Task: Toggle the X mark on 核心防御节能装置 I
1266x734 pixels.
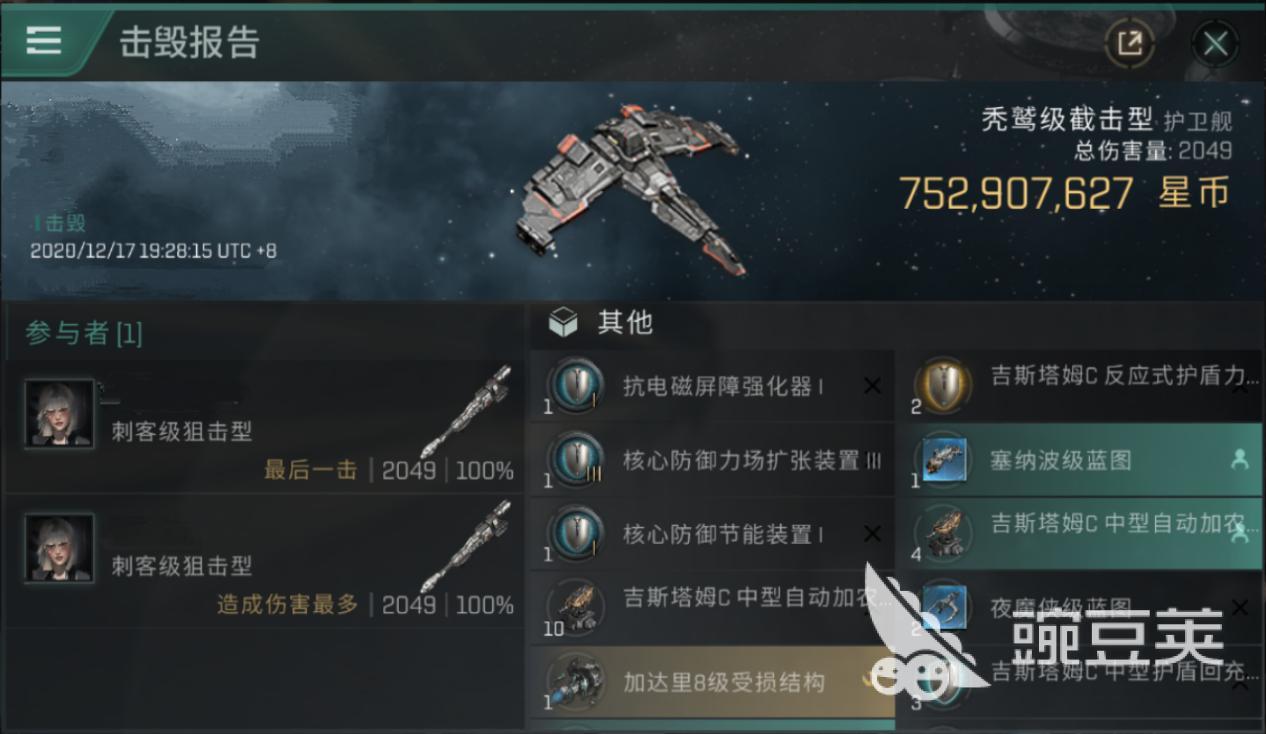Action: pyautogui.click(x=872, y=535)
